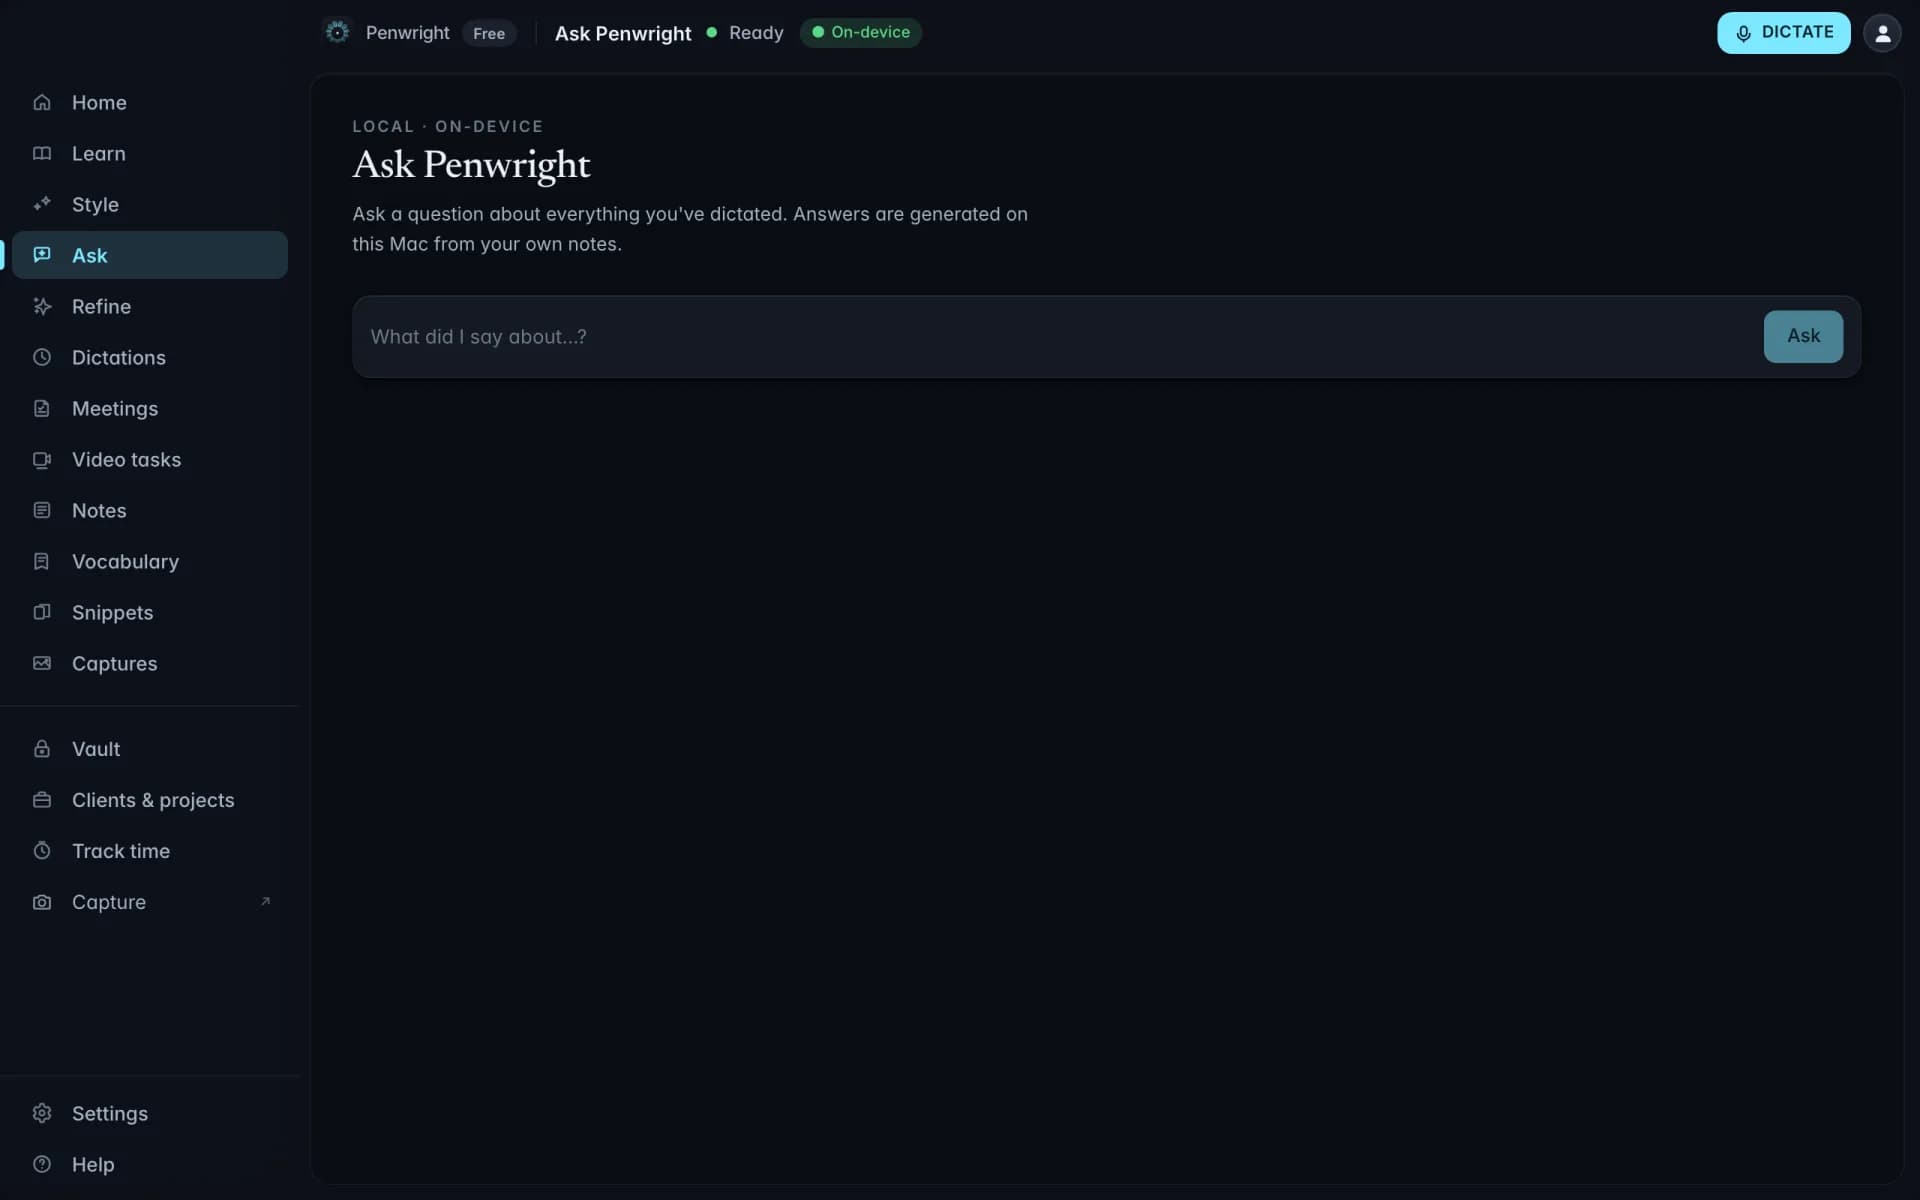Click the On-device status pill
The height and width of the screenshot is (1200, 1920).
click(x=861, y=32)
